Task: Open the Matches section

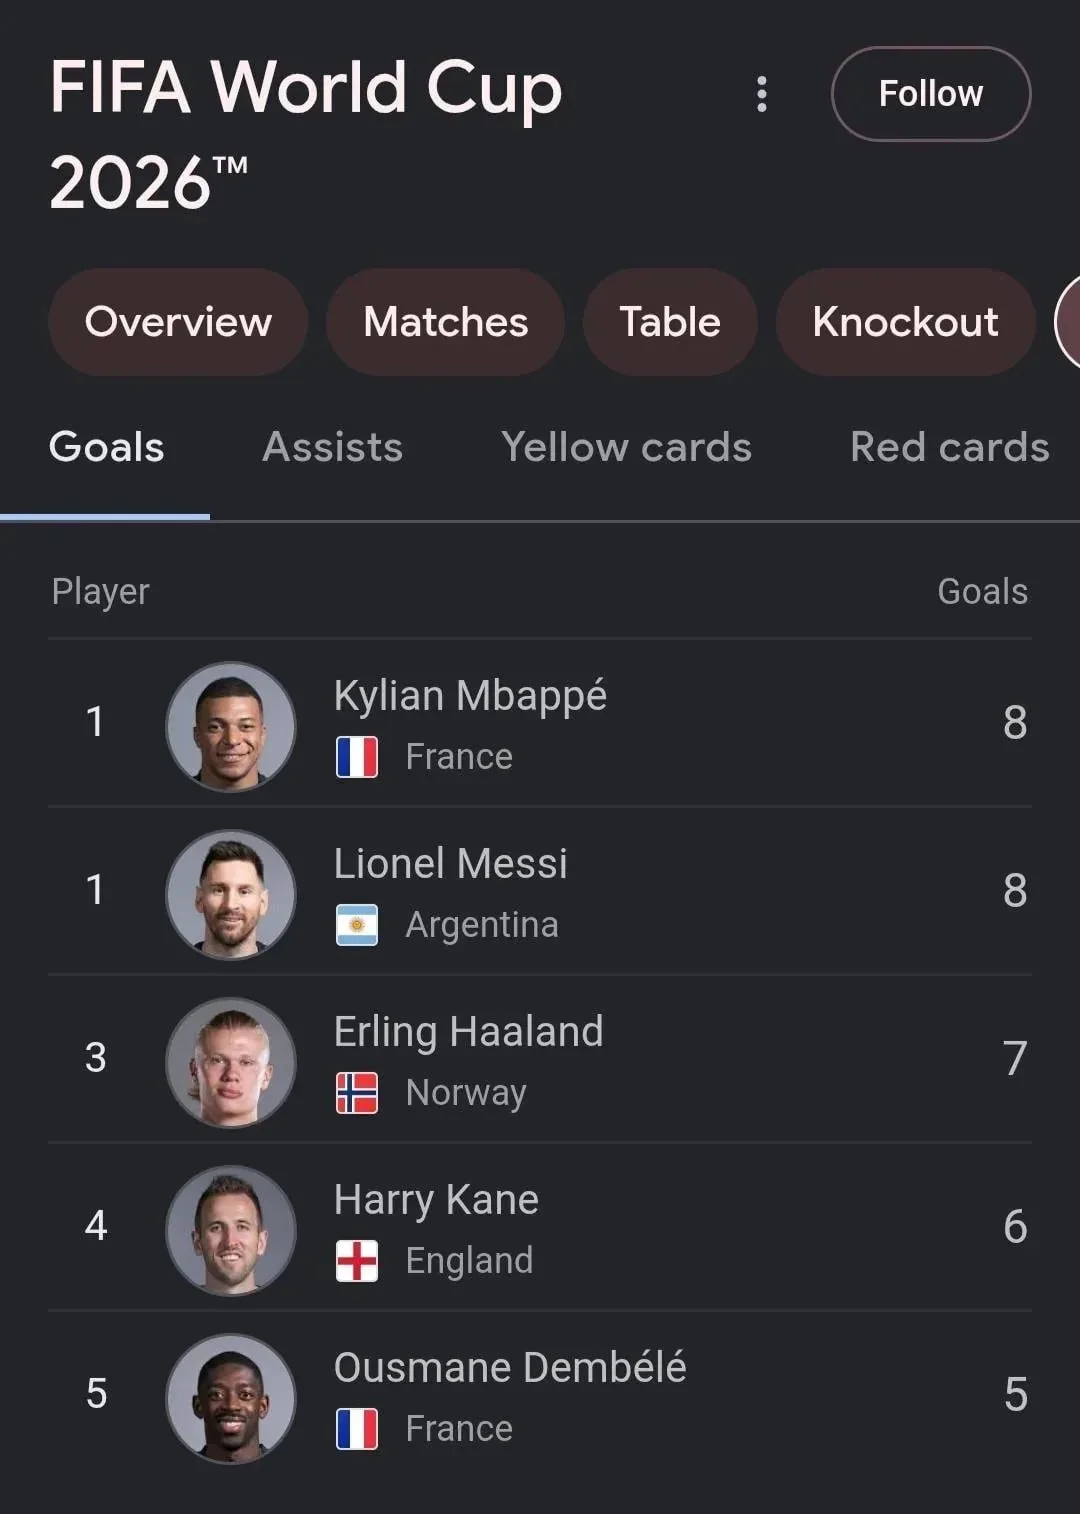Action: [x=446, y=322]
